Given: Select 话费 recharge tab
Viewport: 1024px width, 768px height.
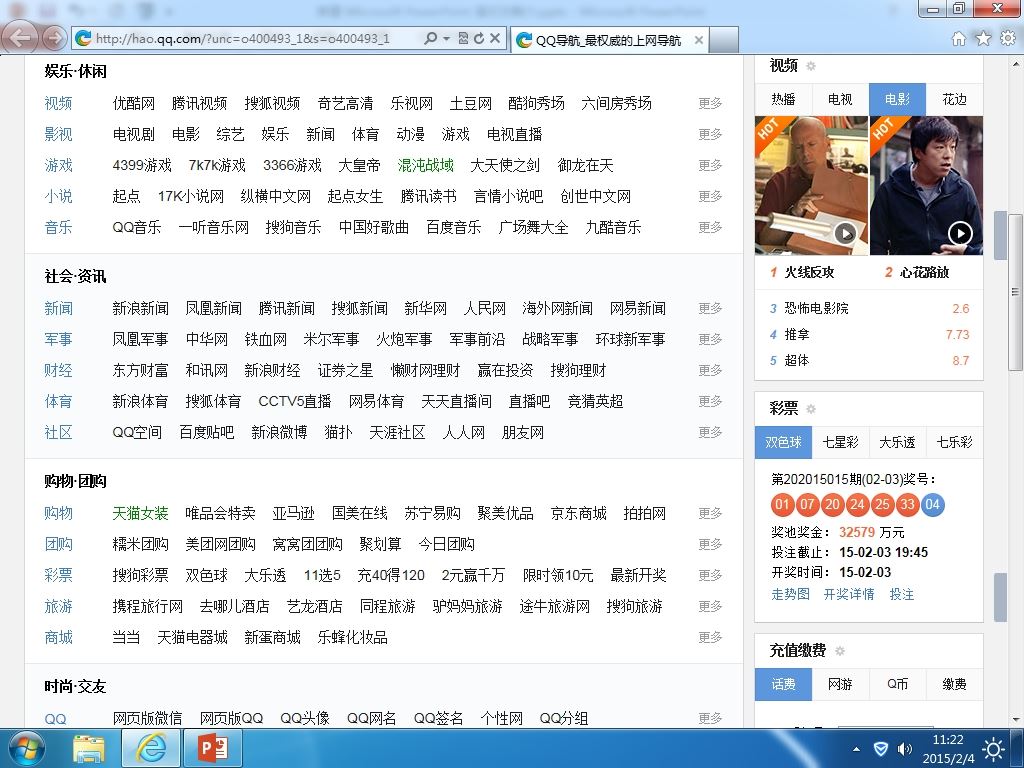Looking at the screenshot, I should pos(783,684).
